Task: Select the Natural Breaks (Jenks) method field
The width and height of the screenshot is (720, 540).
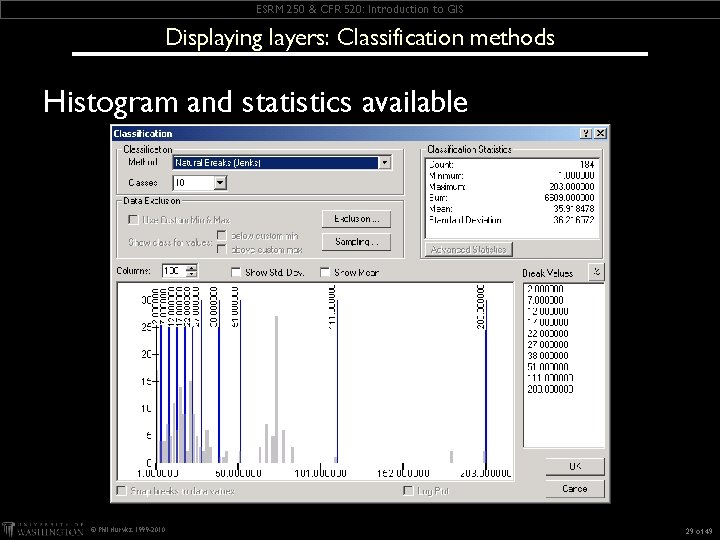Action: (x=276, y=163)
